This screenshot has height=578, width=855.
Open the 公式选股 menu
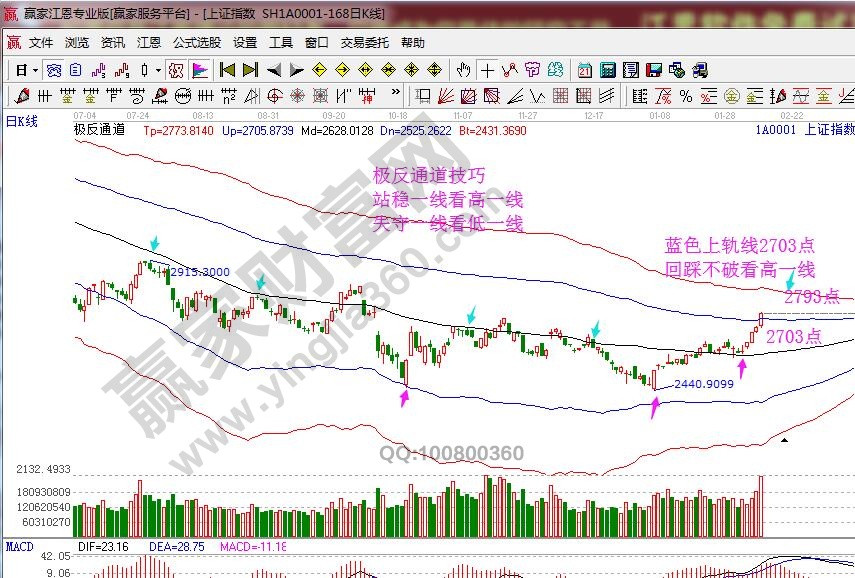(197, 43)
